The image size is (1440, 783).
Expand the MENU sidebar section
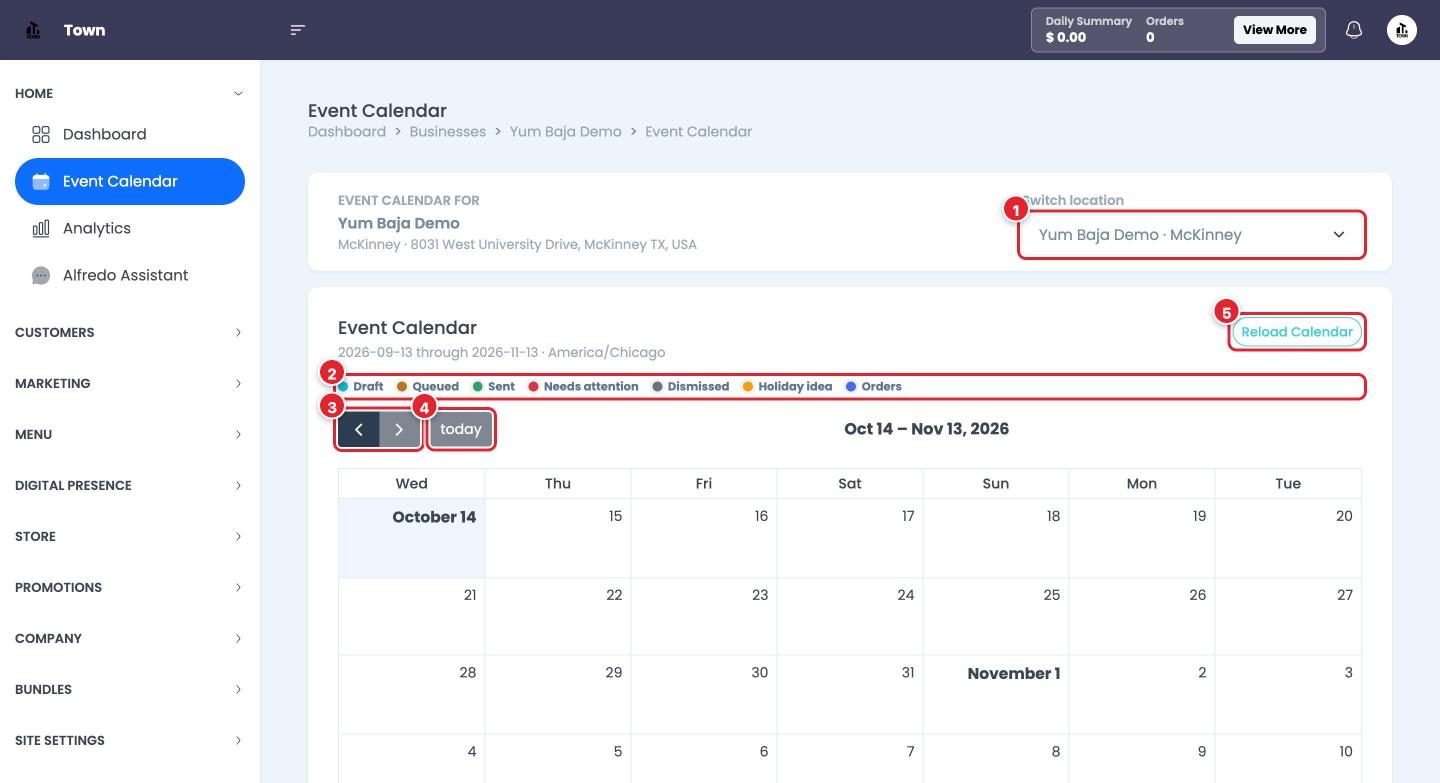(x=130, y=434)
